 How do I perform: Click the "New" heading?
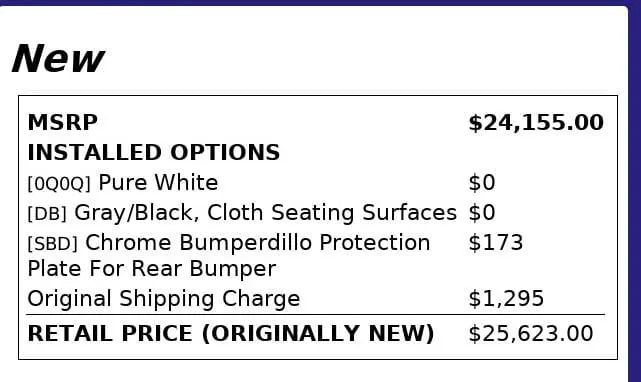coord(58,59)
